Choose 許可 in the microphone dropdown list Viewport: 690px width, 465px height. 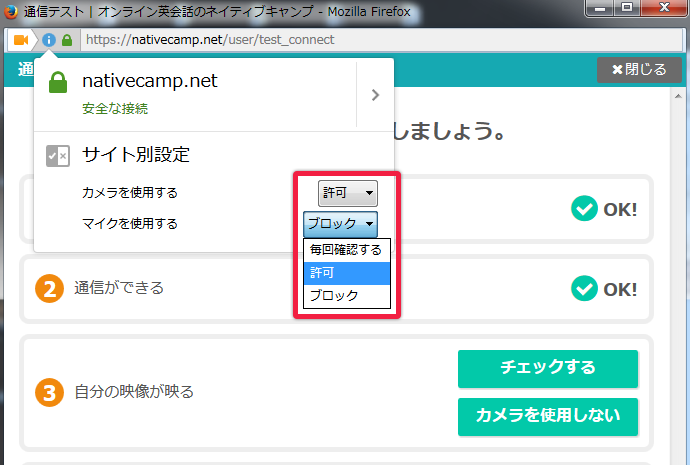point(345,273)
